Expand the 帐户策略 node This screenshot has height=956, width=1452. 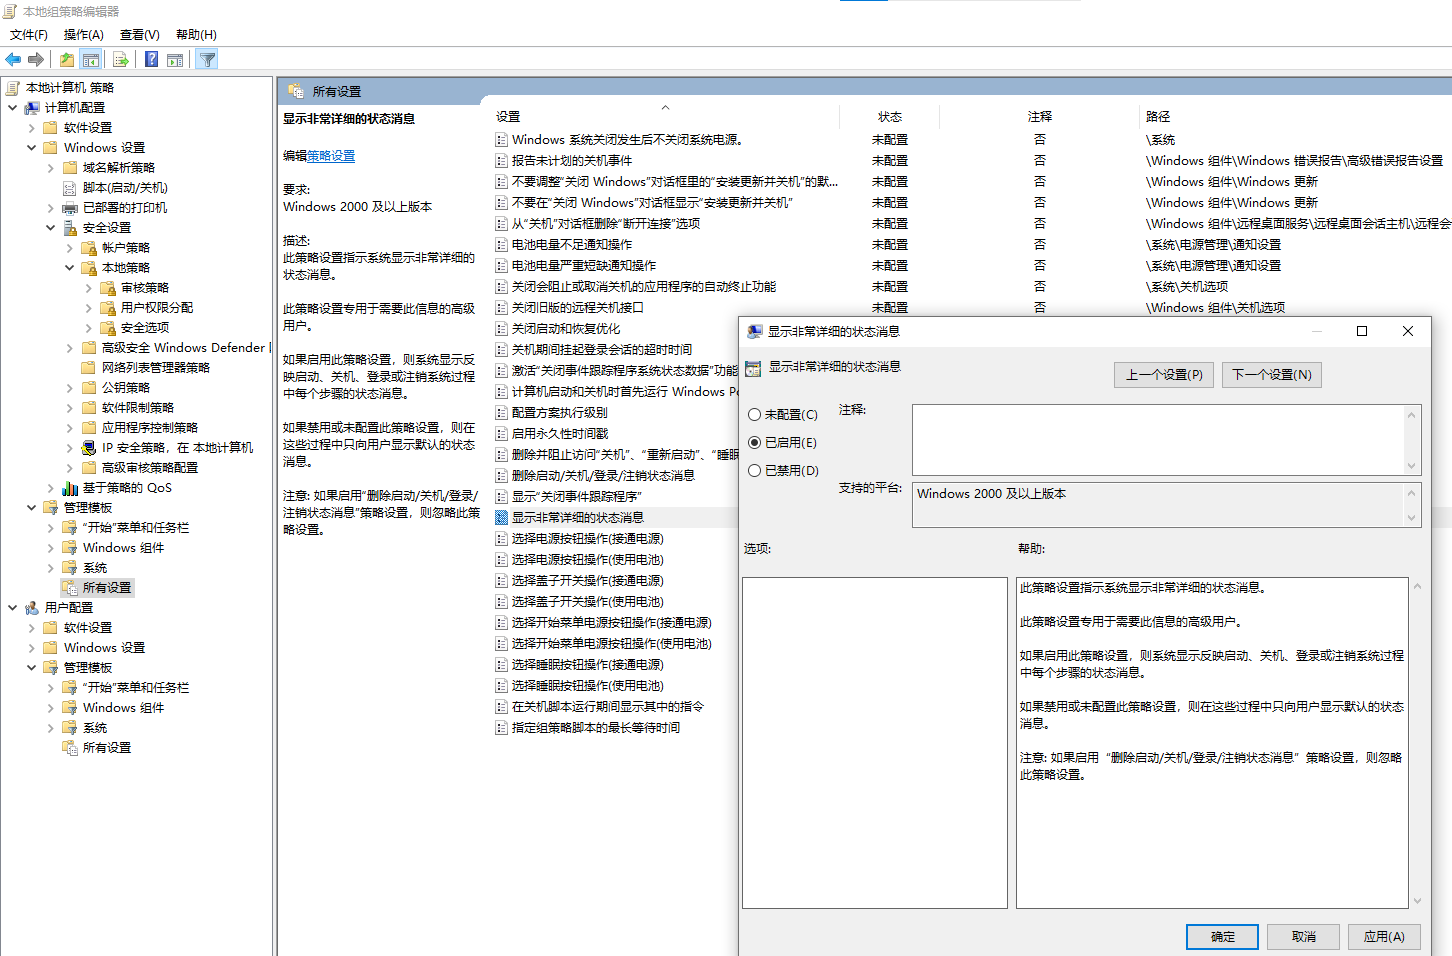[69, 248]
